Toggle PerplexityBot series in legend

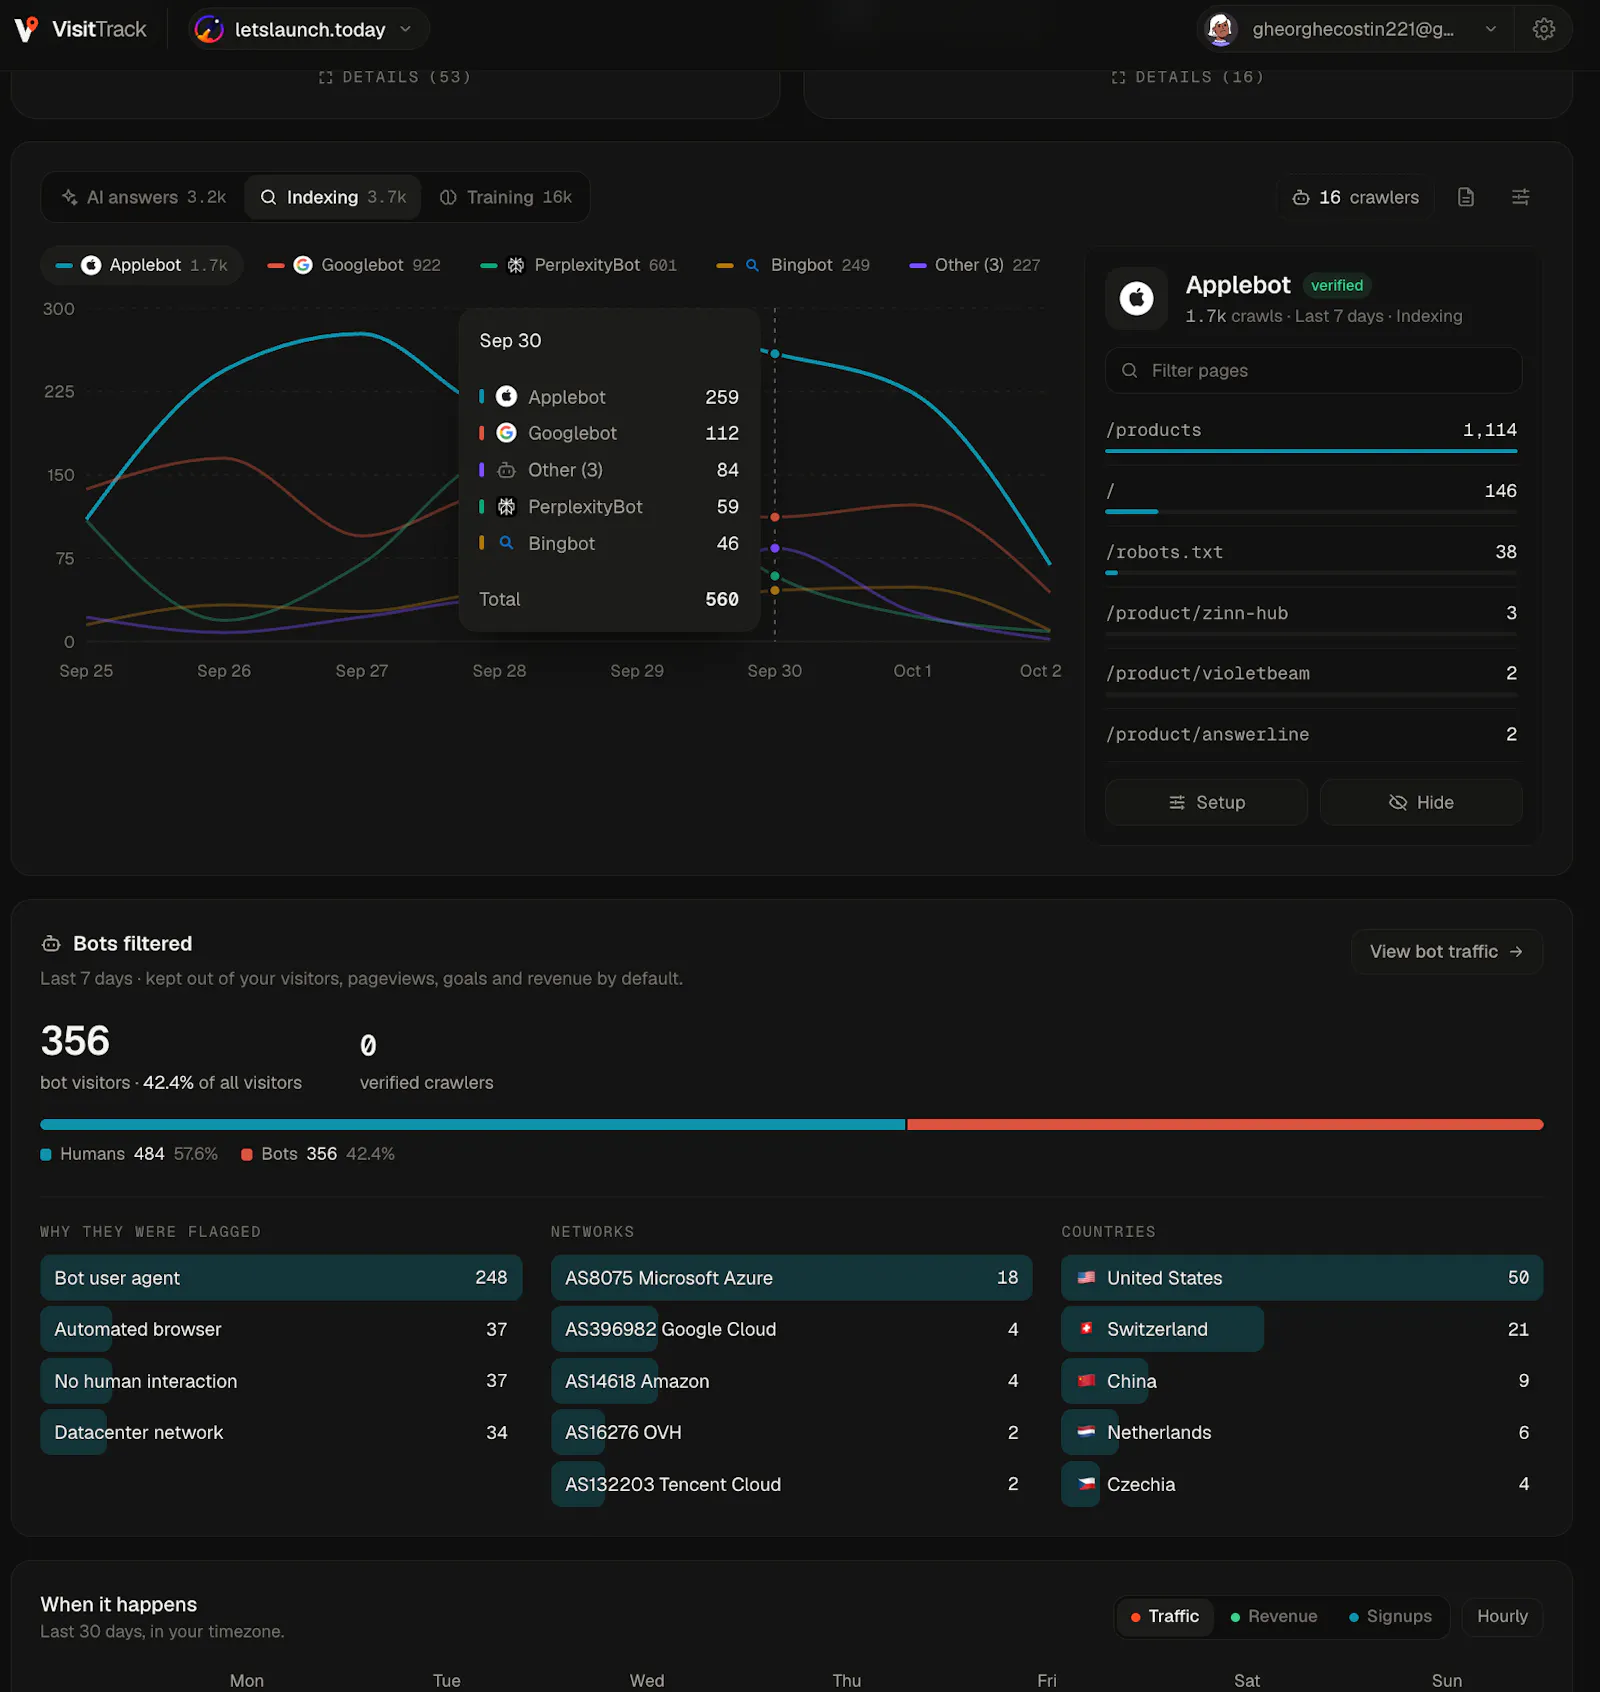coord(578,265)
